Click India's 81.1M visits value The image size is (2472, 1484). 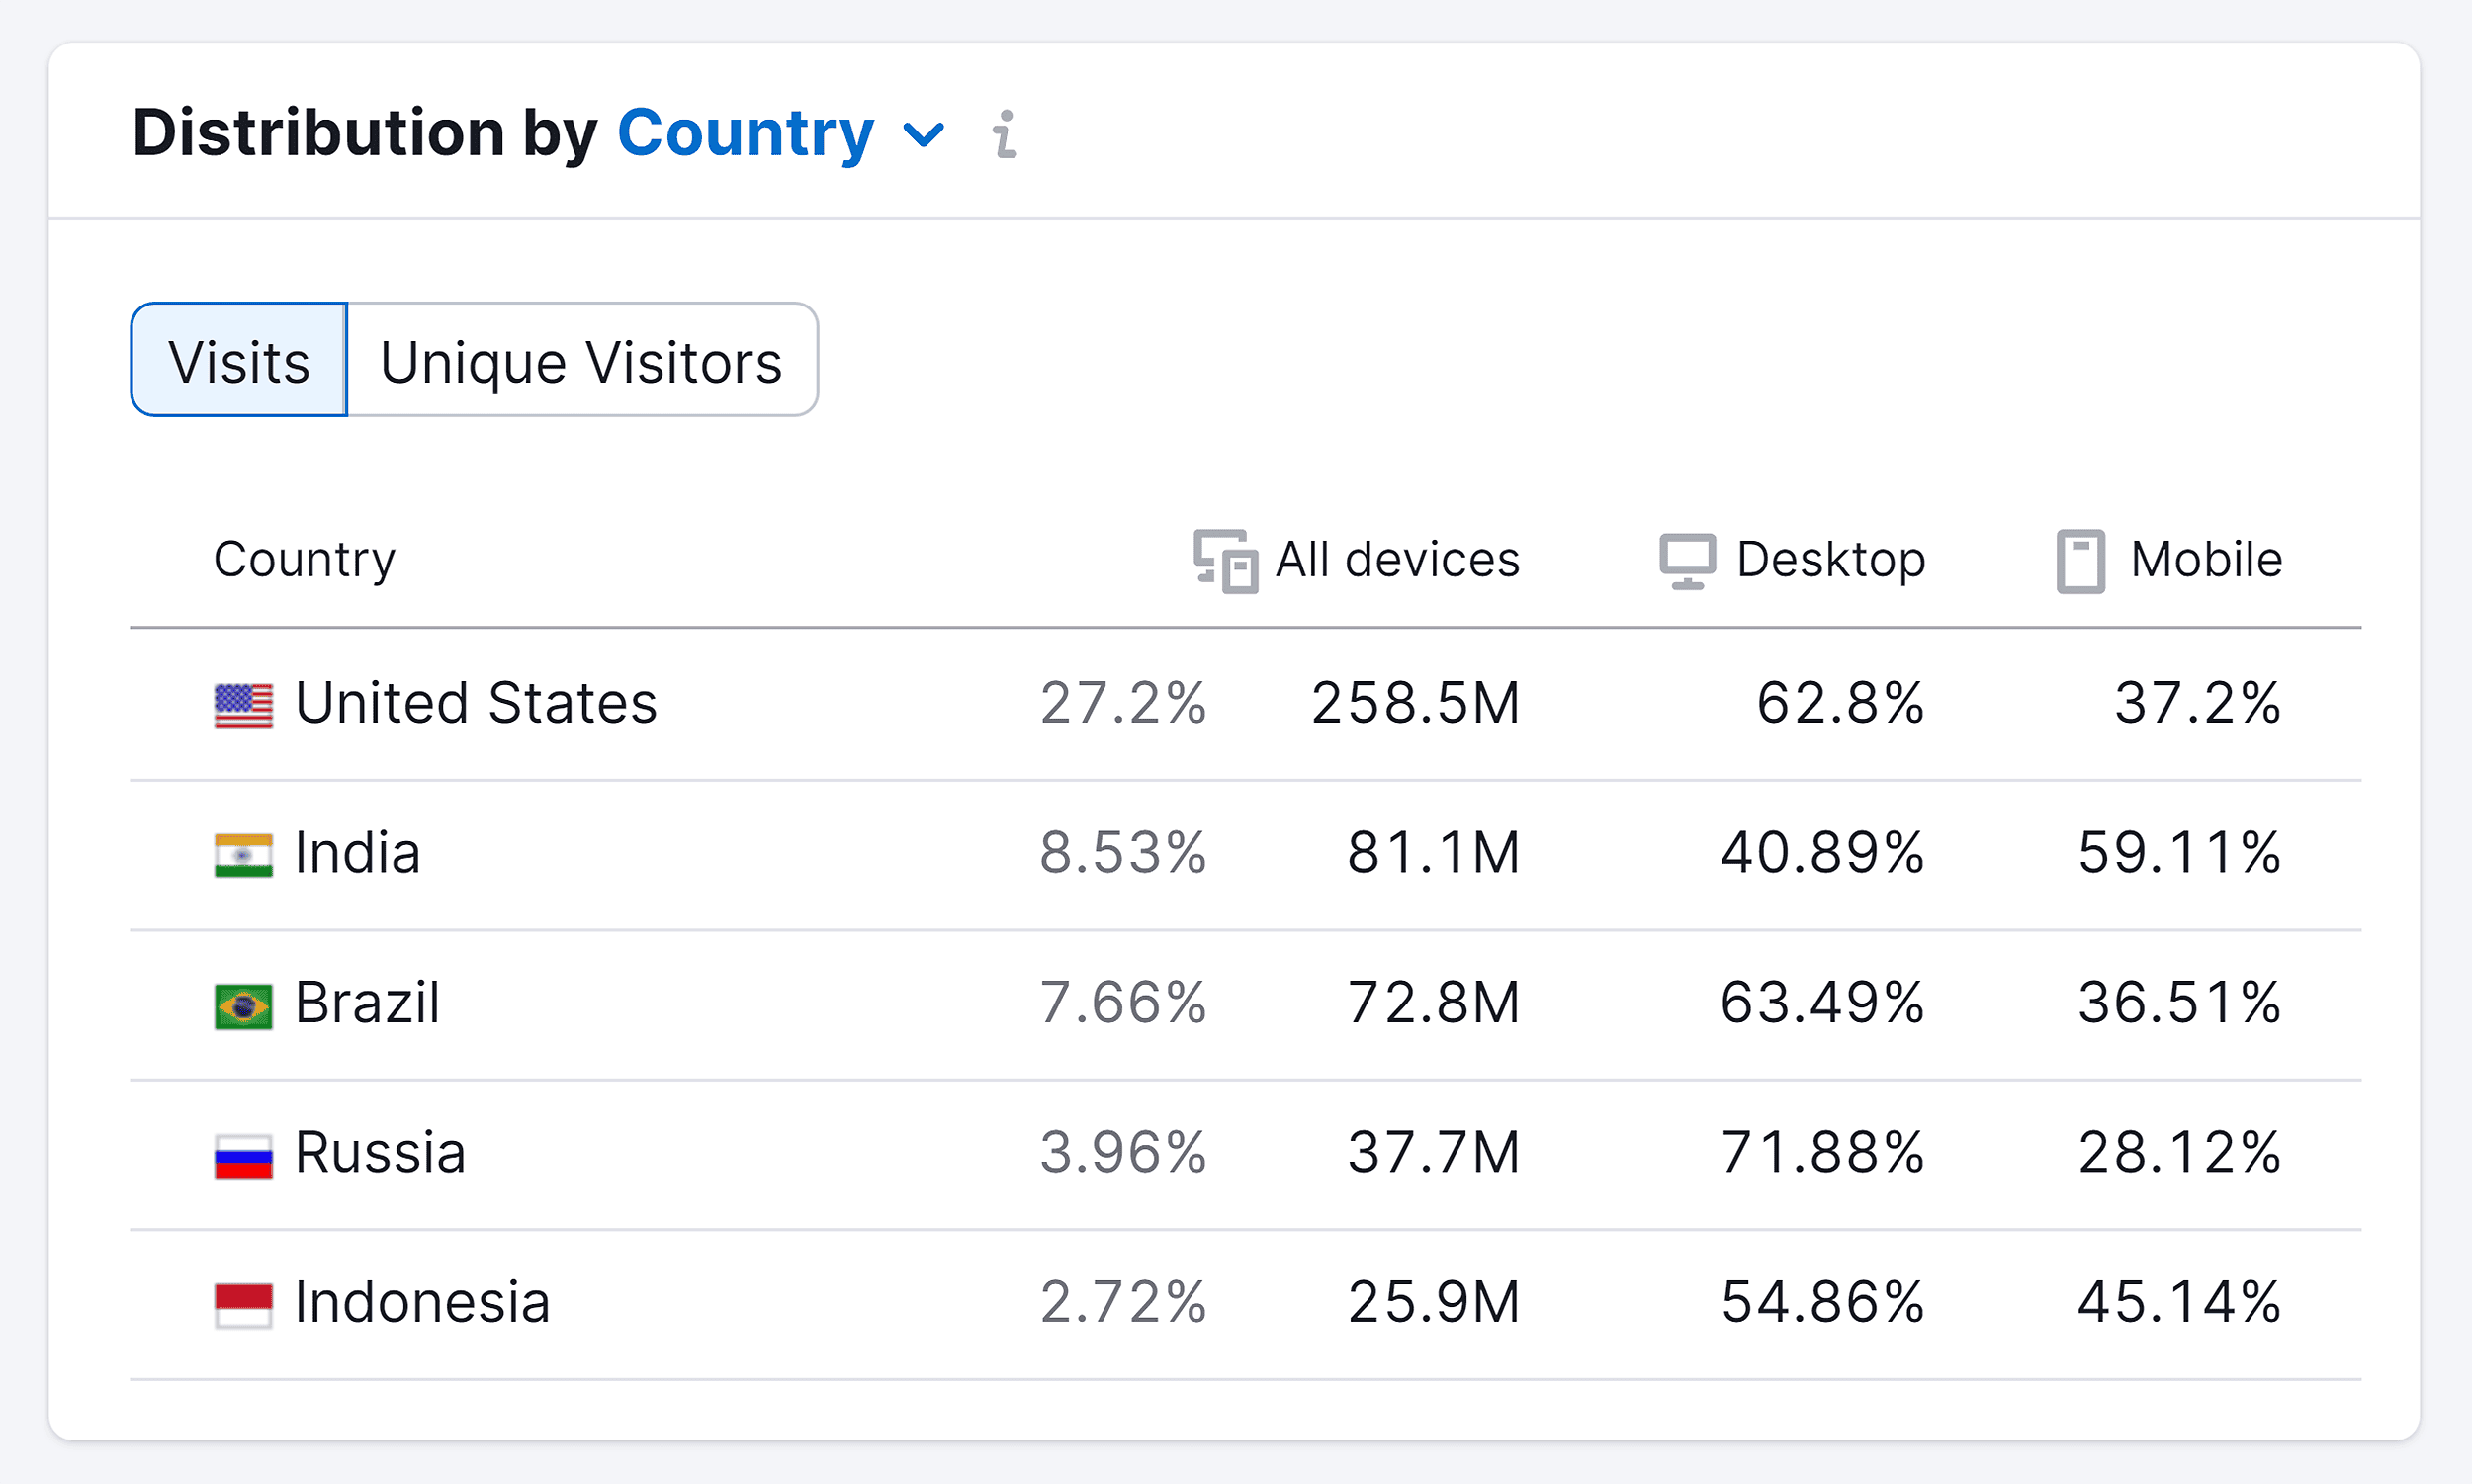[1432, 853]
